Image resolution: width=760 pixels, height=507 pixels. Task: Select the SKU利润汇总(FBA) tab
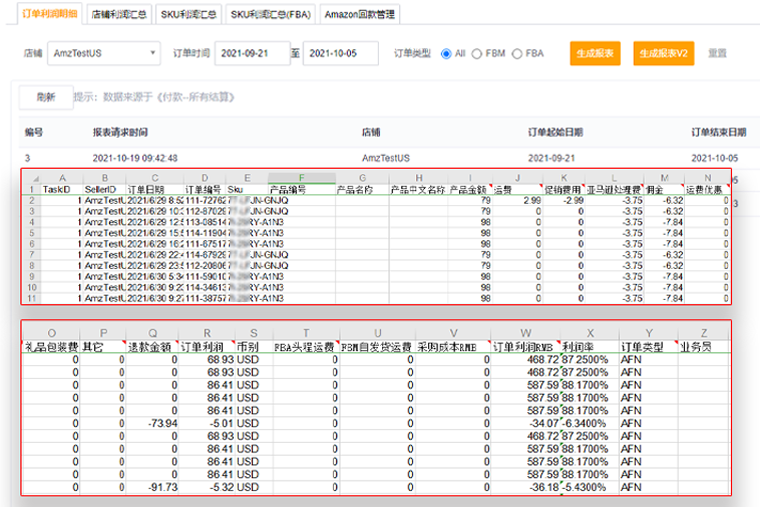tap(270, 15)
